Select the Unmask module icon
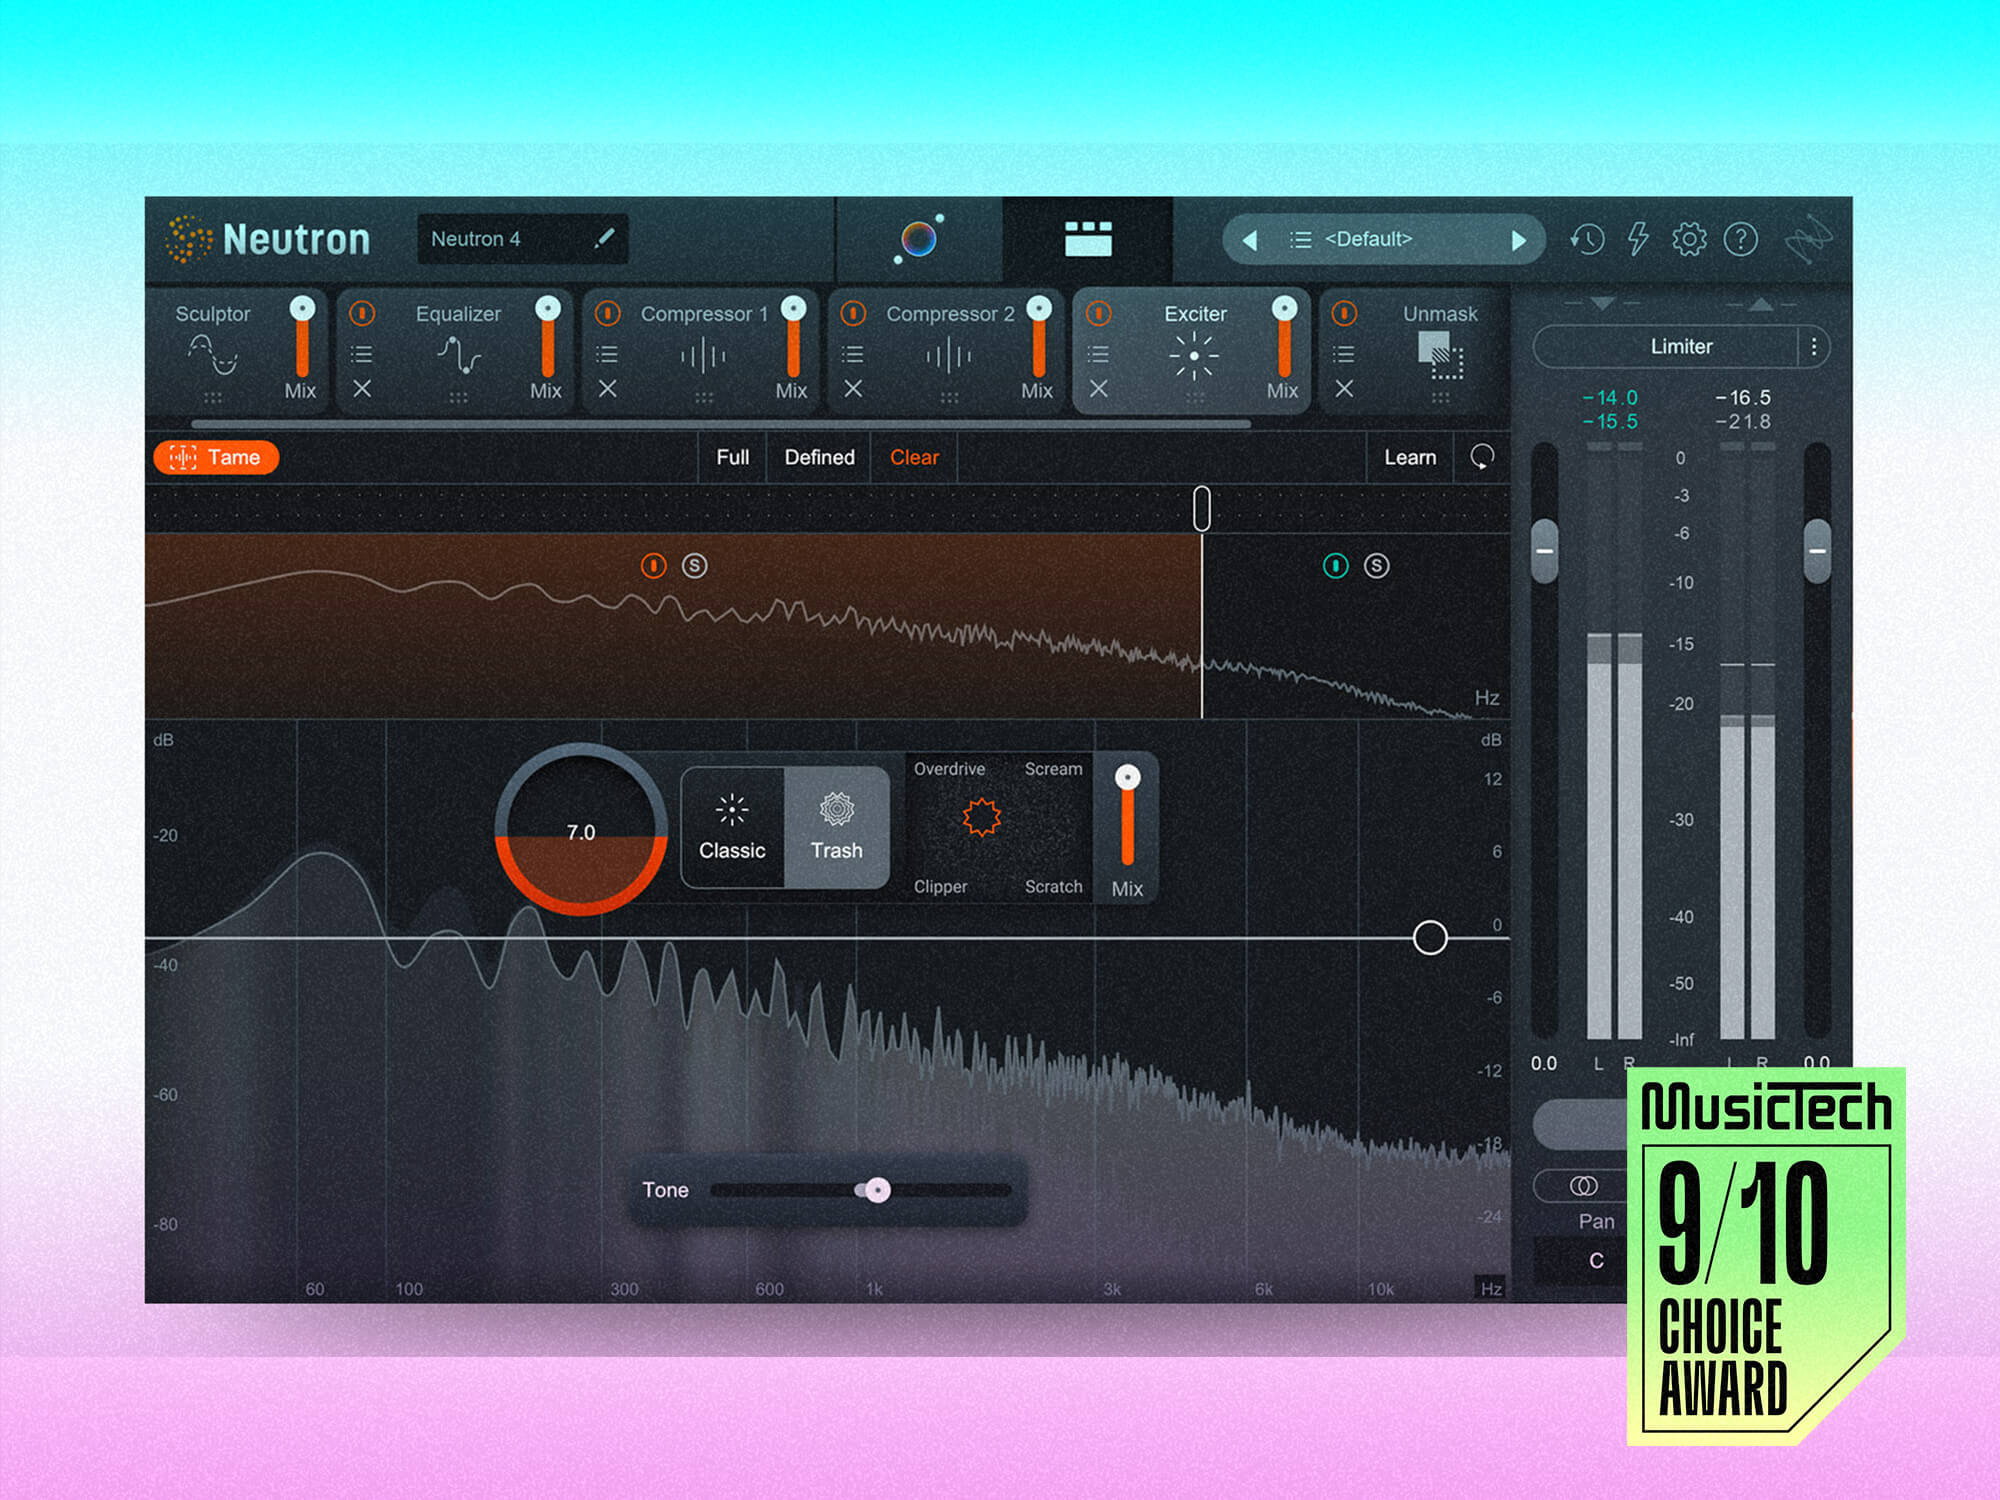This screenshot has width=2000, height=1500. click(1440, 355)
